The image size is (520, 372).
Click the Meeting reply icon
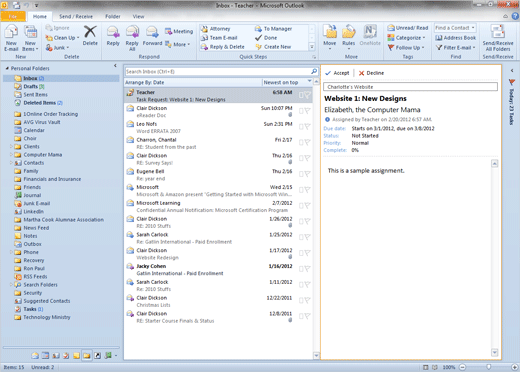(x=169, y=31)
